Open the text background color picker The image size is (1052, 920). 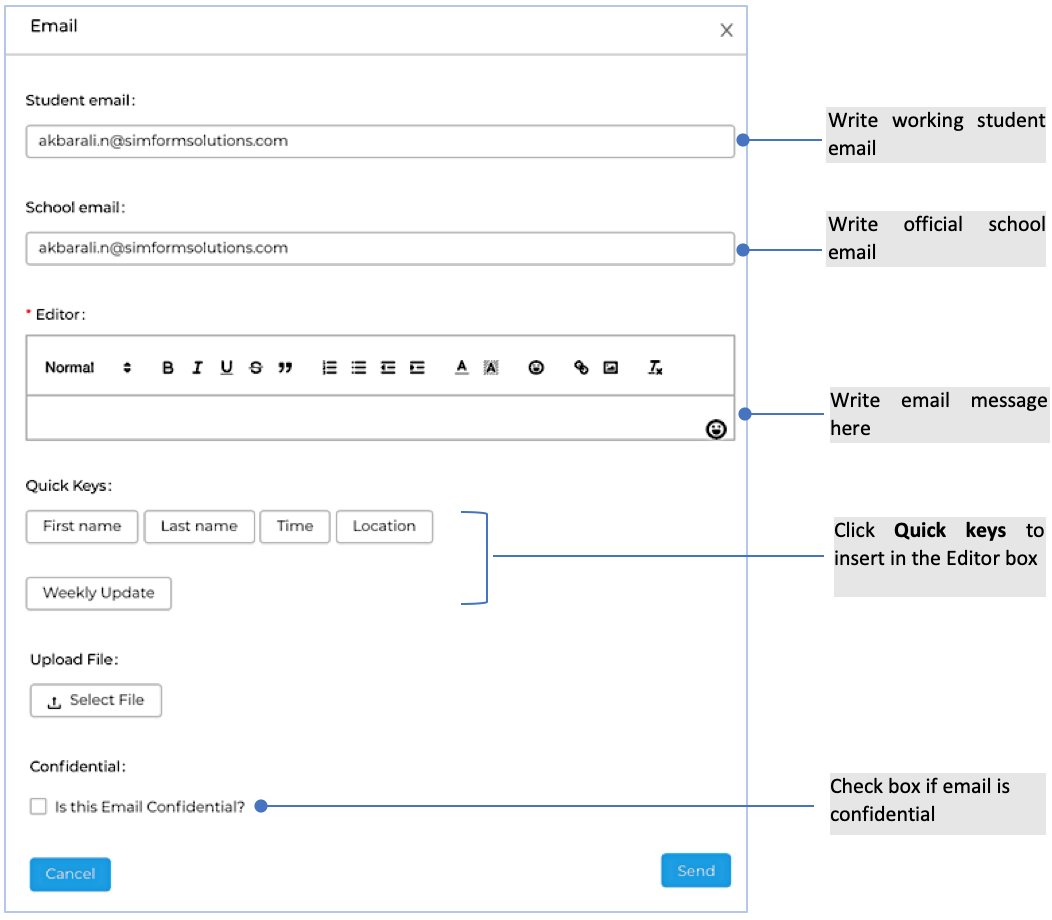pyautogui.click(x=491, y=368)
